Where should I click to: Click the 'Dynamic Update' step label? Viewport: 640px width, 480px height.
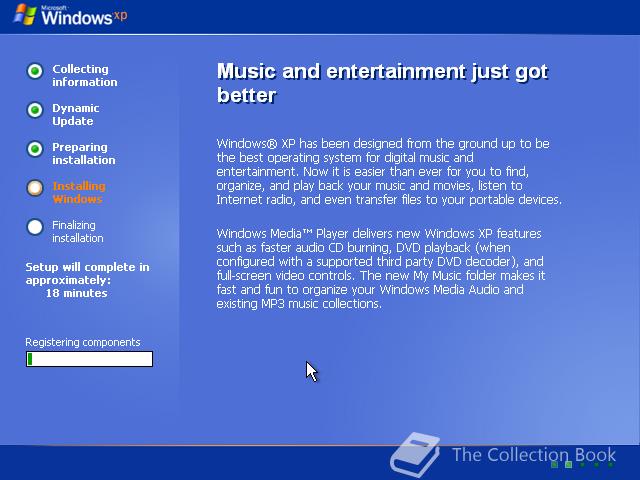pos(76,115)
